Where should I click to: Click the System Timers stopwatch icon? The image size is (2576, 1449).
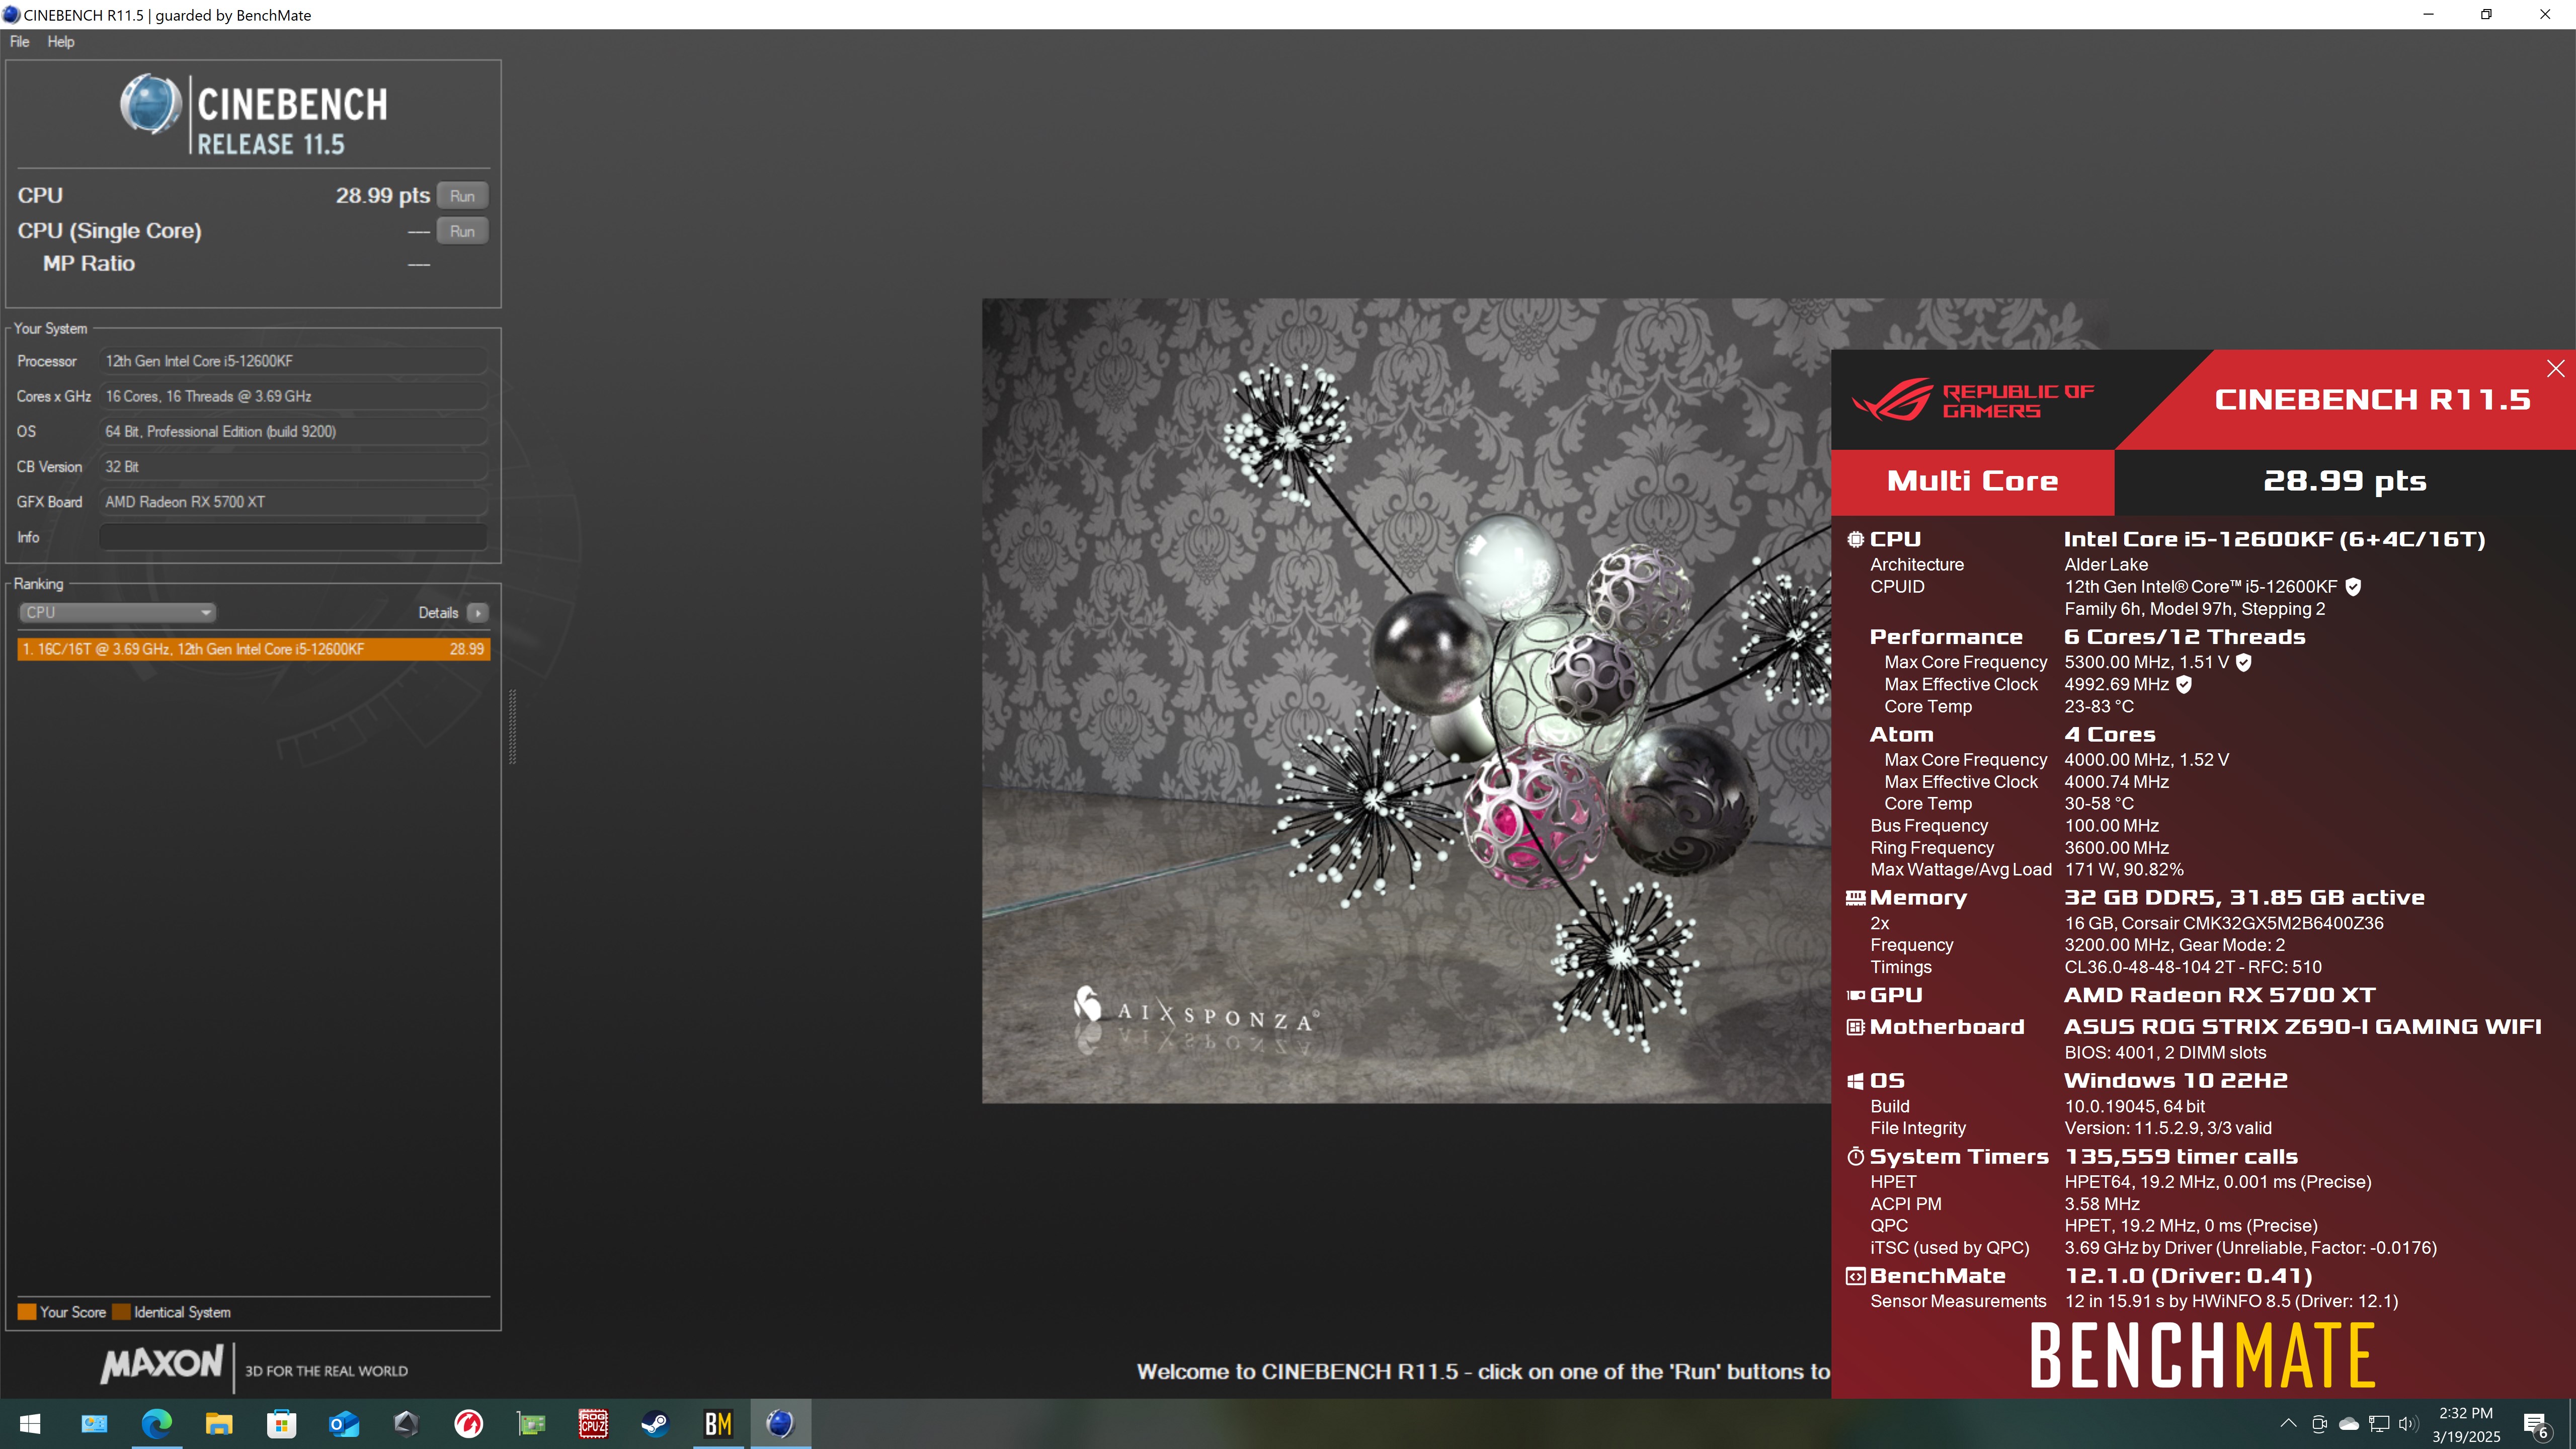1855,1157
